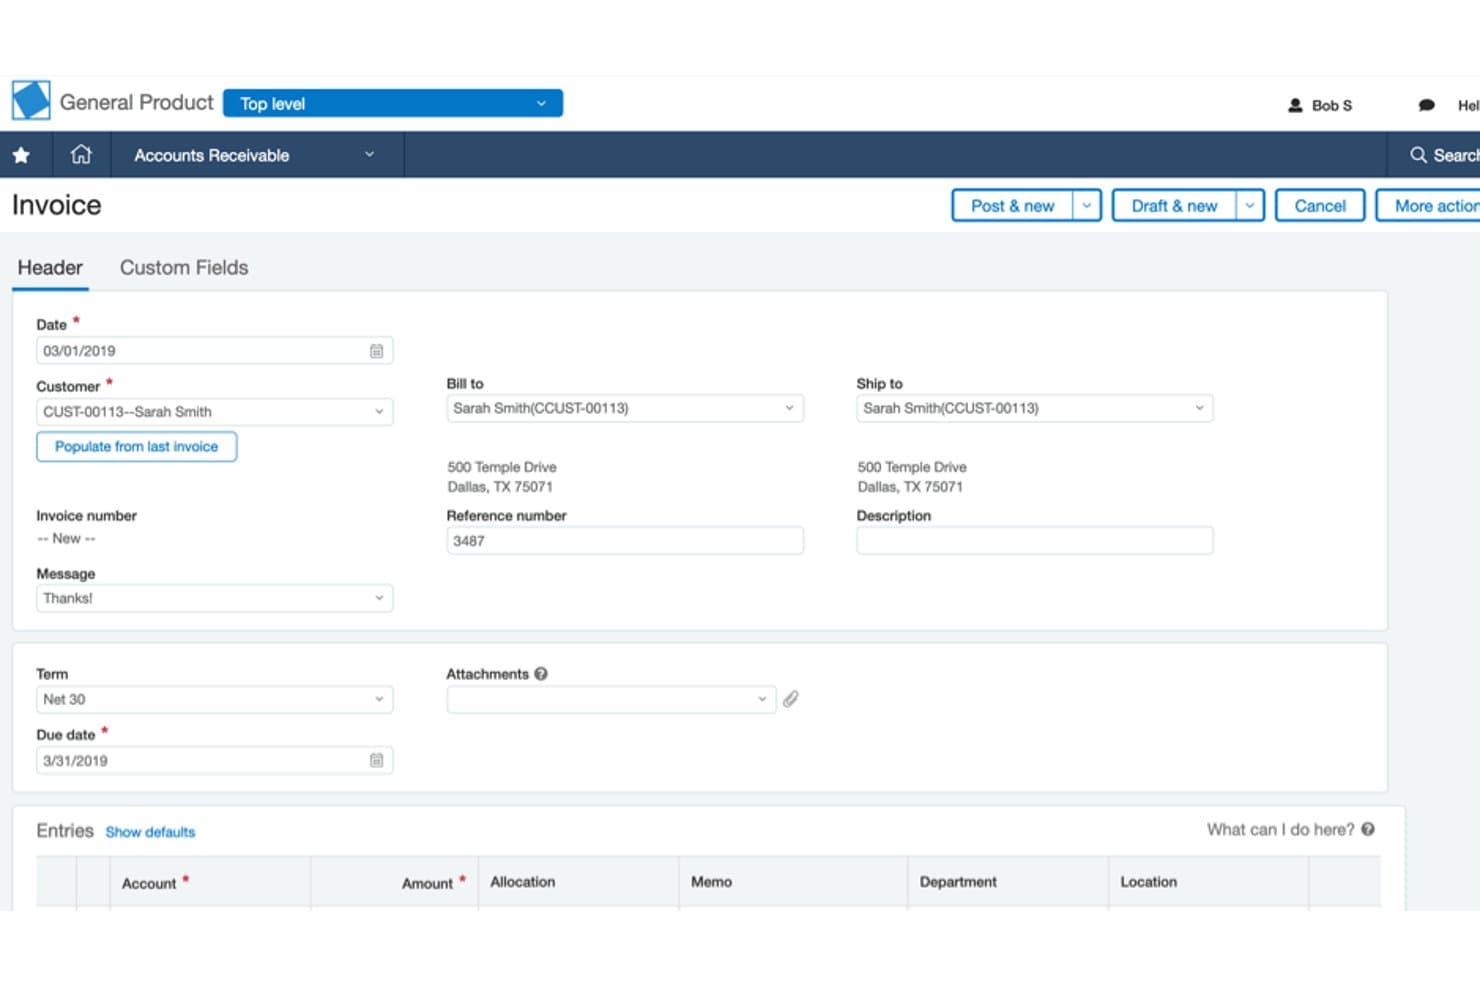This screenshot has width=1480, height=987.
Task: Click the Search magnifier icon
Action: (1418, 155)
